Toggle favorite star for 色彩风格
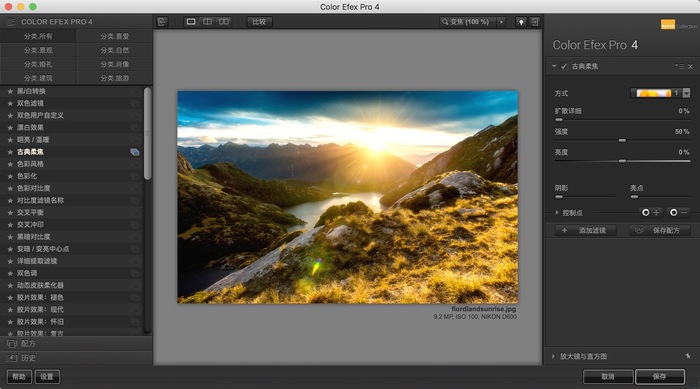Screen dimensions: 700x389 [x=10, y=164]
